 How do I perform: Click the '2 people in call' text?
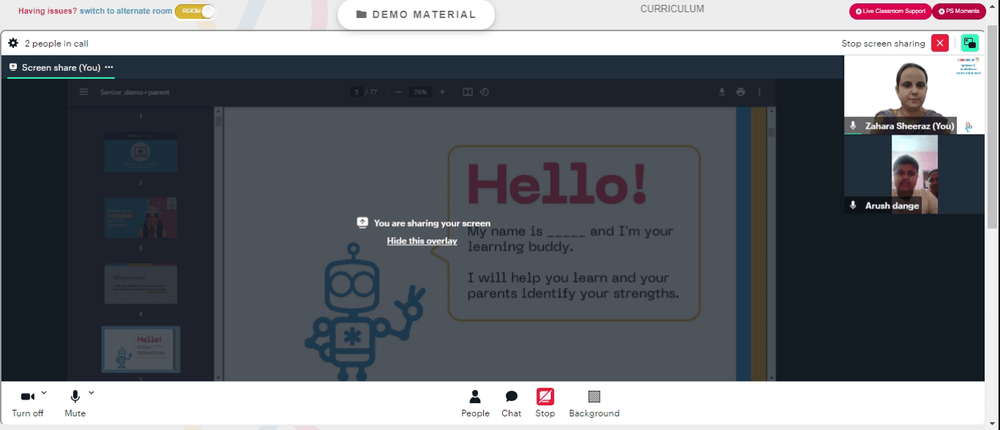pos(56,43)
